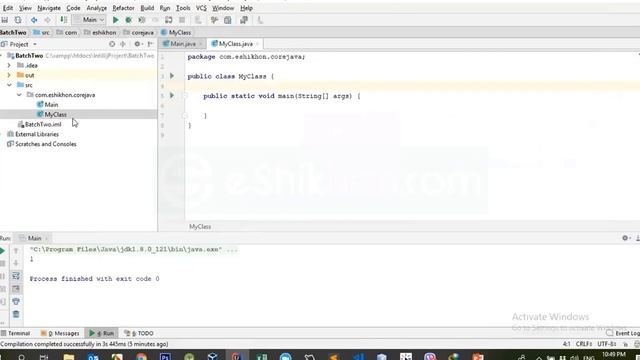640x360 pixels.
Task: Click the Stop square icon in main toolbar
Action: (182, 20)
